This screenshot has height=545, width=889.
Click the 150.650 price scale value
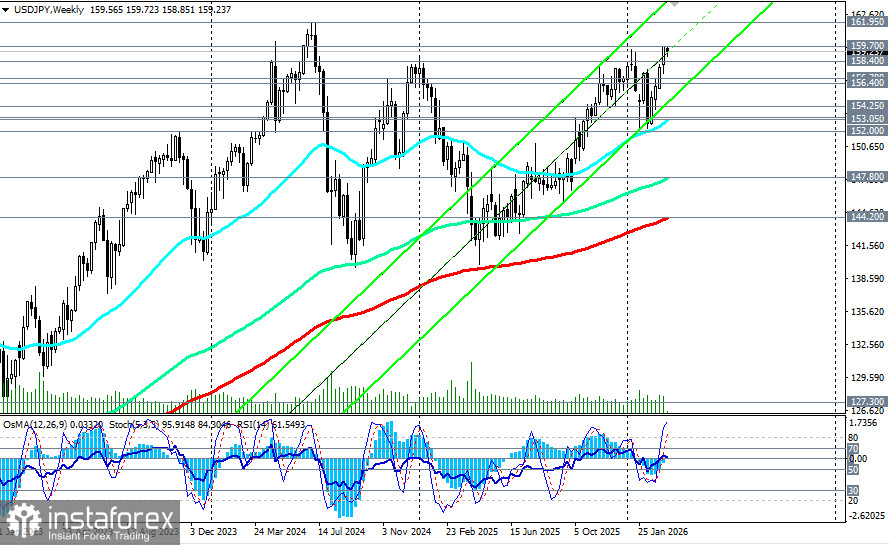click(x=867, y=146)
